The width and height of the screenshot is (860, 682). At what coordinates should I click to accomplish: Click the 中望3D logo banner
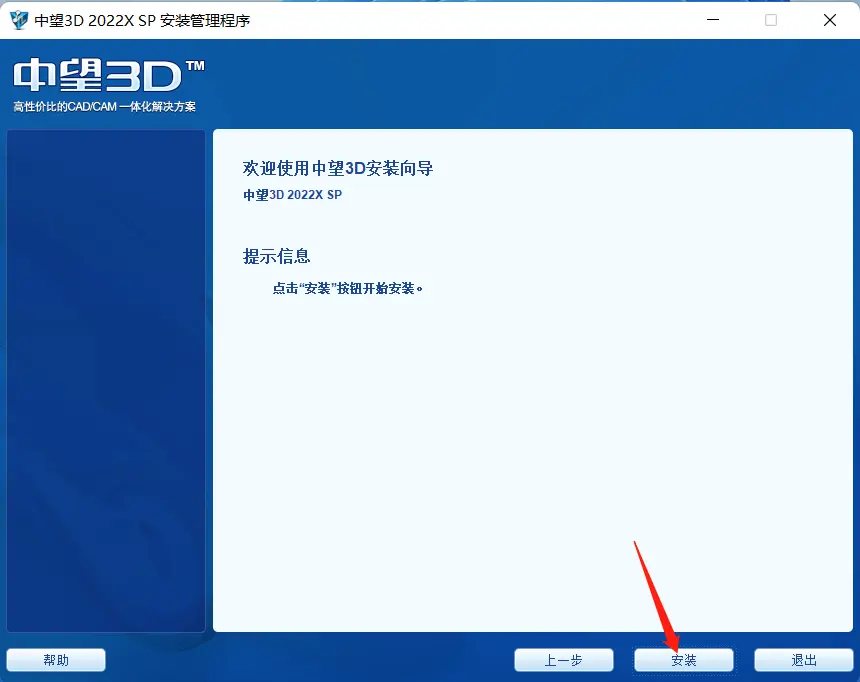(109, 76)
